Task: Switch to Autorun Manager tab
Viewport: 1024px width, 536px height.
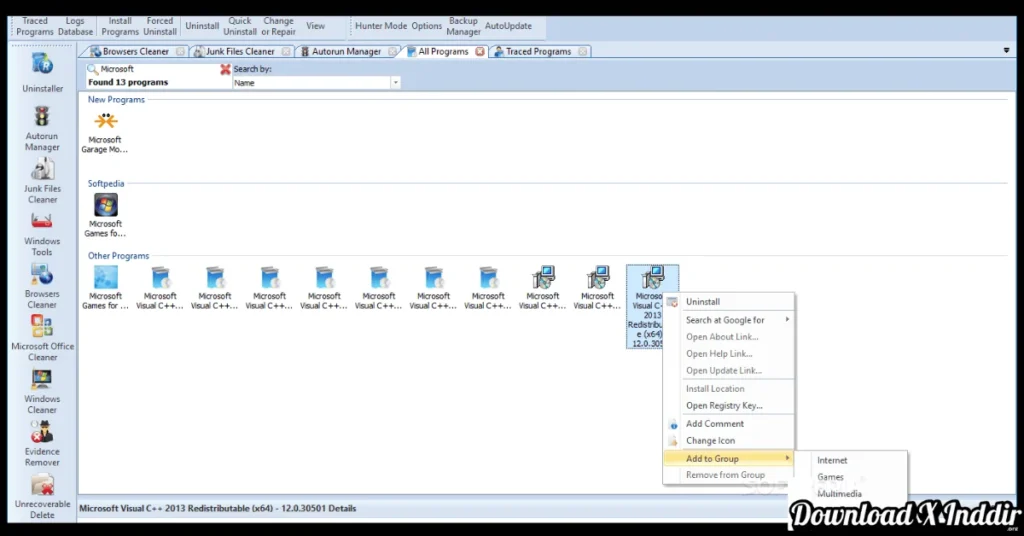Action: 345,52
